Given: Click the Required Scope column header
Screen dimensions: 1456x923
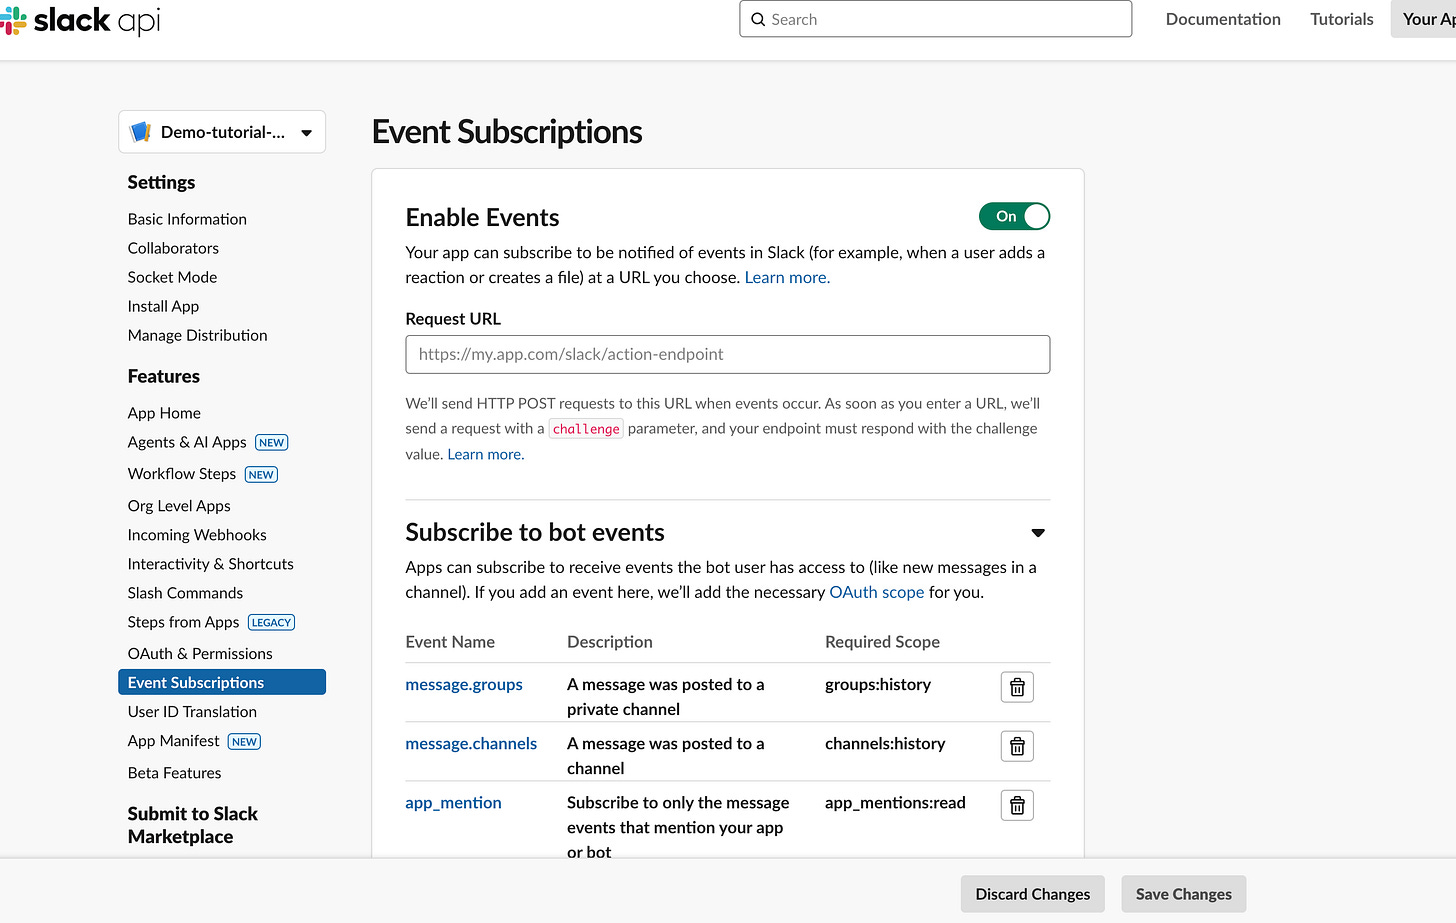Looking at the screenshot, I should click(882, 642).
